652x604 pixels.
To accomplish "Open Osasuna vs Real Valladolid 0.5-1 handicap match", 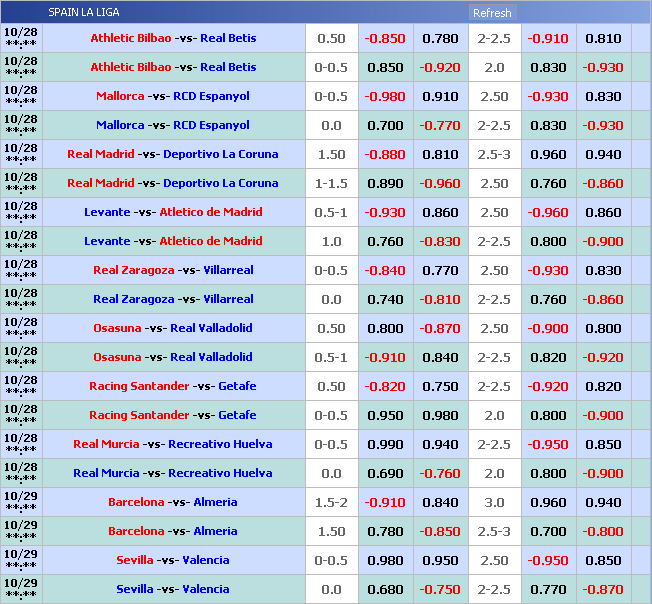I will (173, 358).
